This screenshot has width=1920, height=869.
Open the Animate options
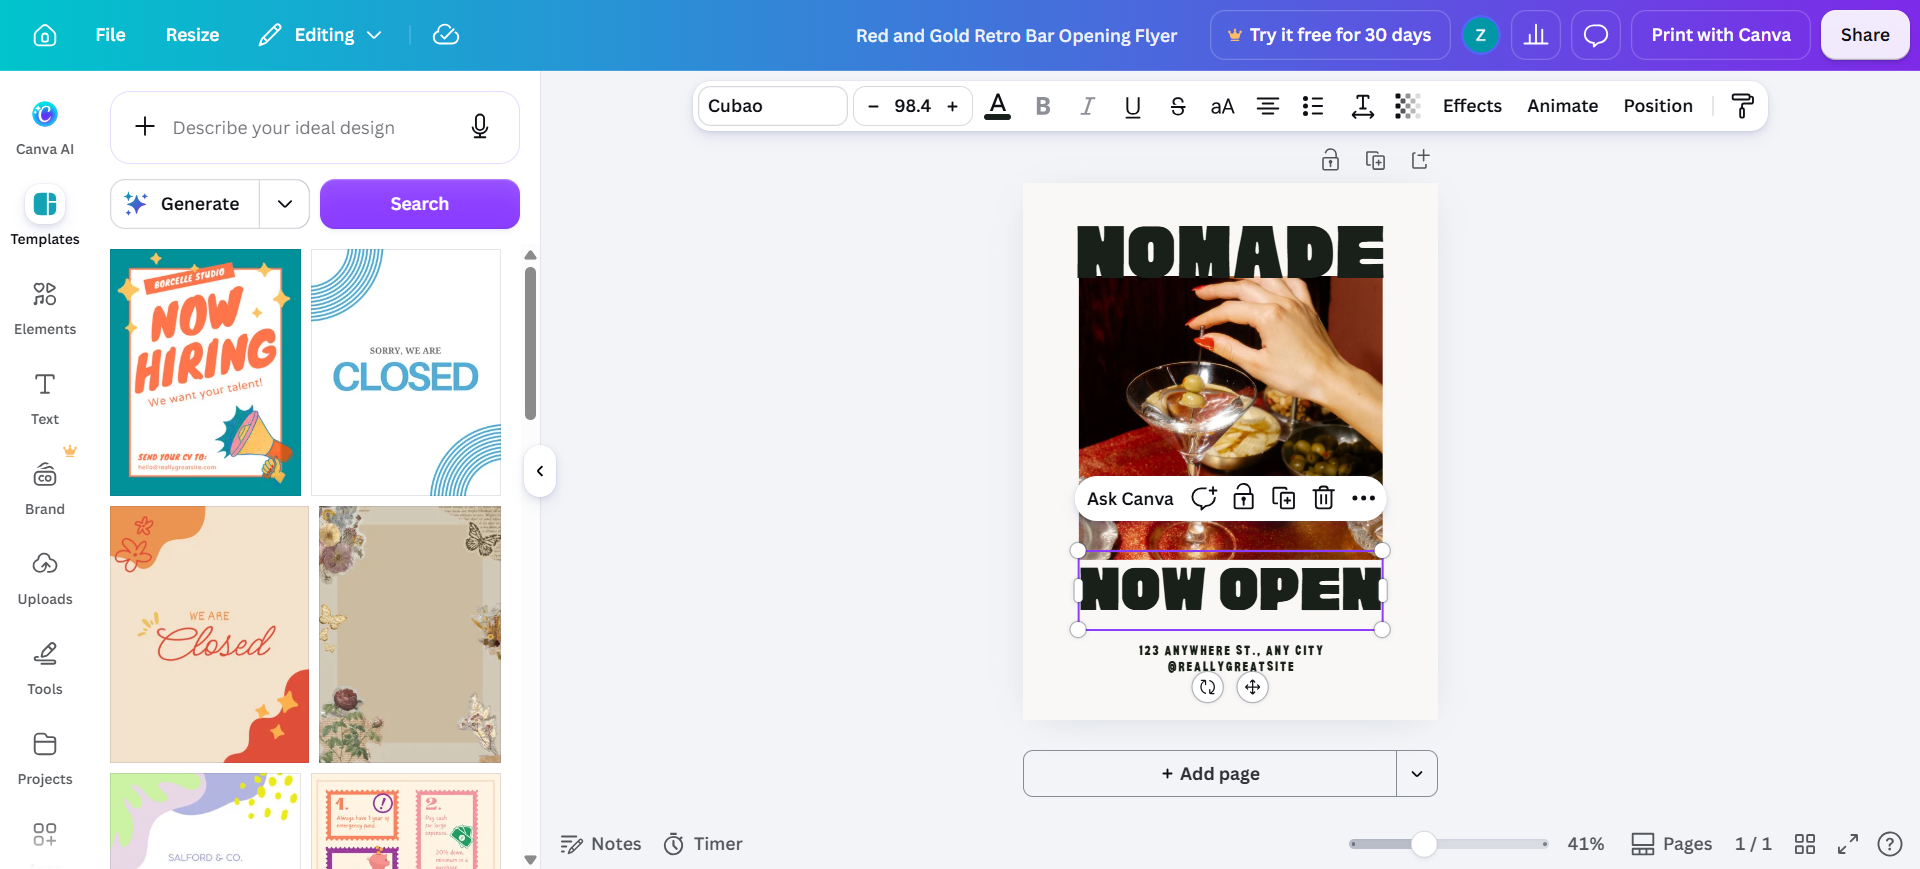[1562, 106]
